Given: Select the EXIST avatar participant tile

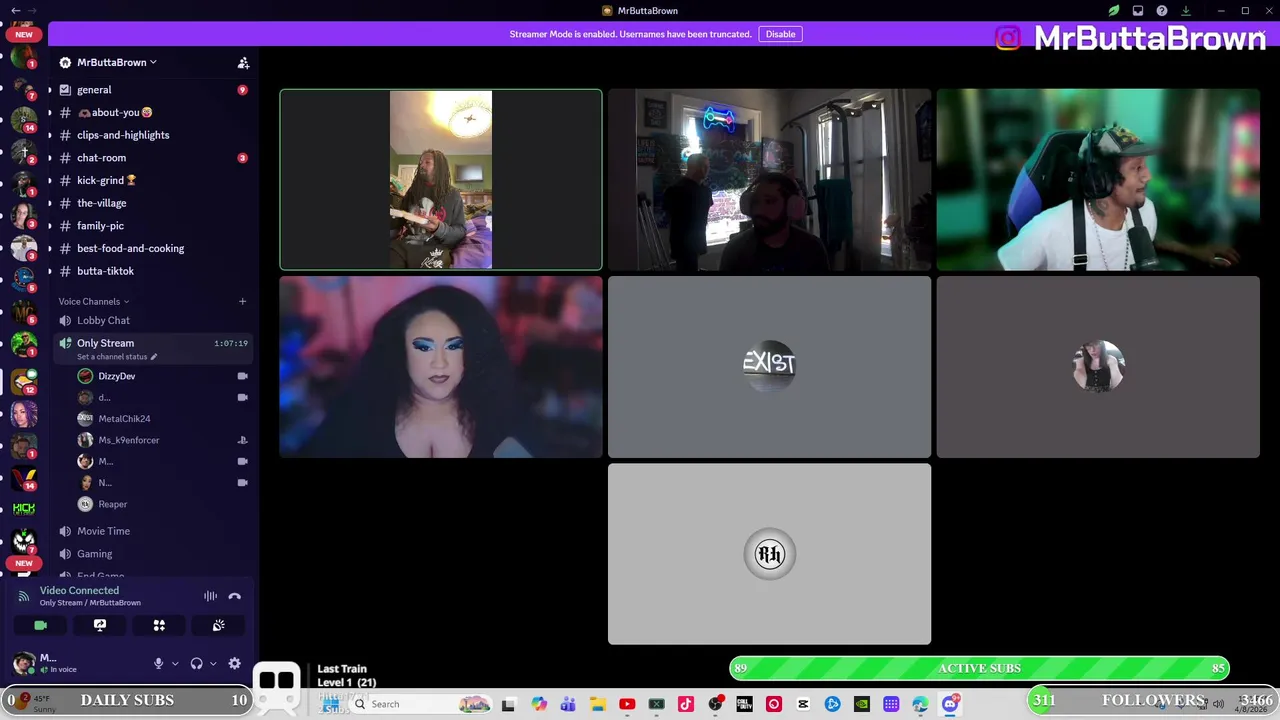Looking at the screenshot, I should 769,367.
